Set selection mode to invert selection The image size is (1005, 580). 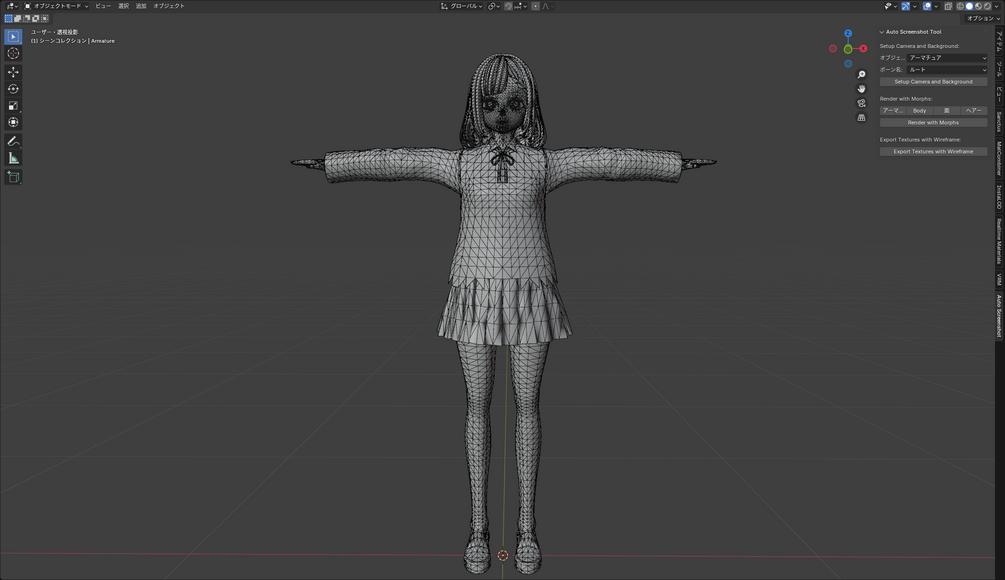pyautogui.click(x=35, y=19)
